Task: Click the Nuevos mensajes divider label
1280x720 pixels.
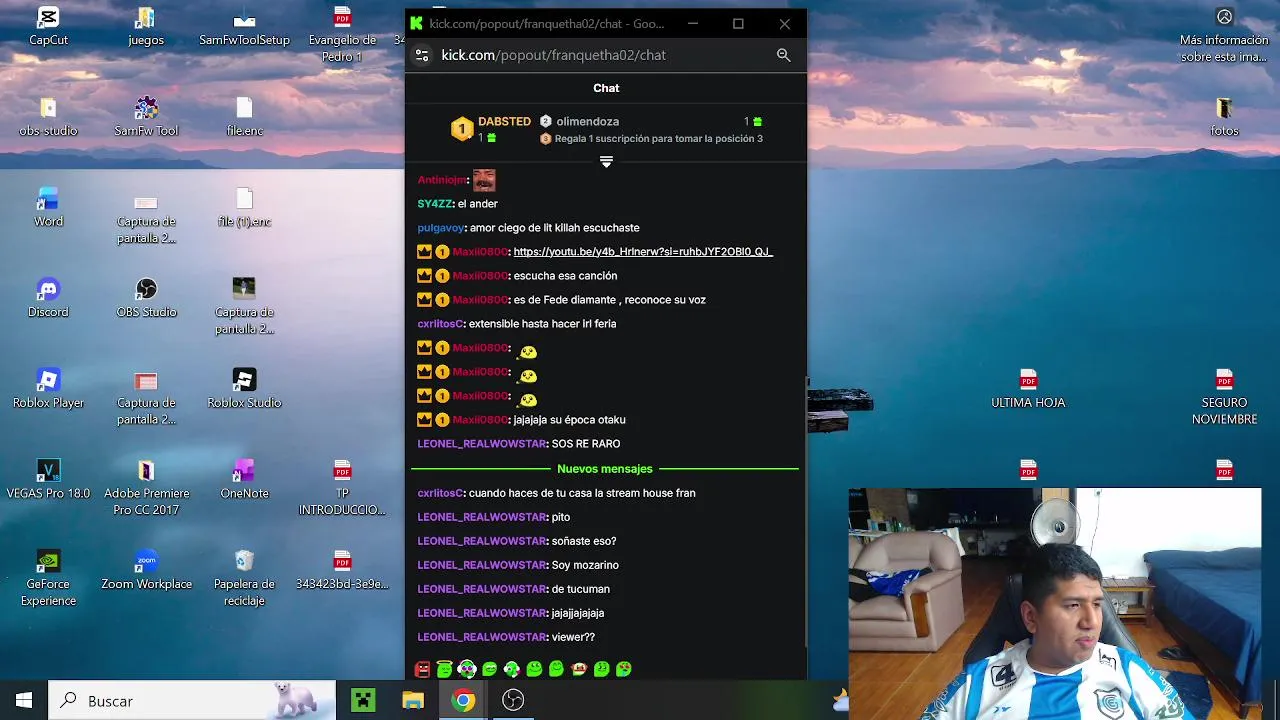Action: (605, 469)
